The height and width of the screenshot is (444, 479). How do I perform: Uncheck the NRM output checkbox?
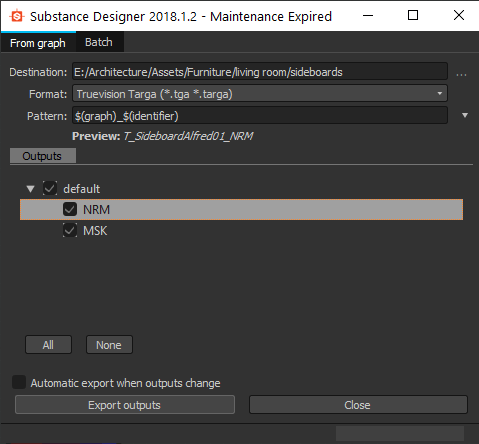(x=70, y=209)
